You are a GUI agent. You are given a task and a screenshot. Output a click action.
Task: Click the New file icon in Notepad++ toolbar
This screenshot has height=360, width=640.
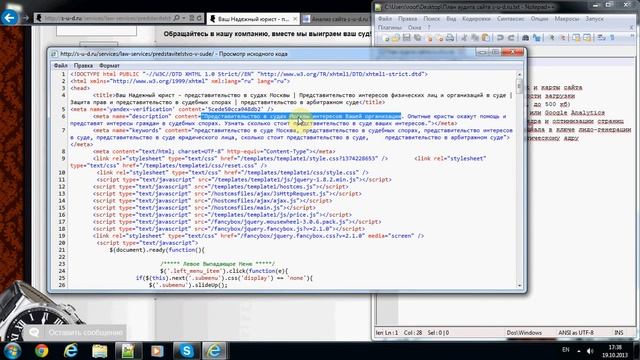pyautogui.click(x=386, y=38)
